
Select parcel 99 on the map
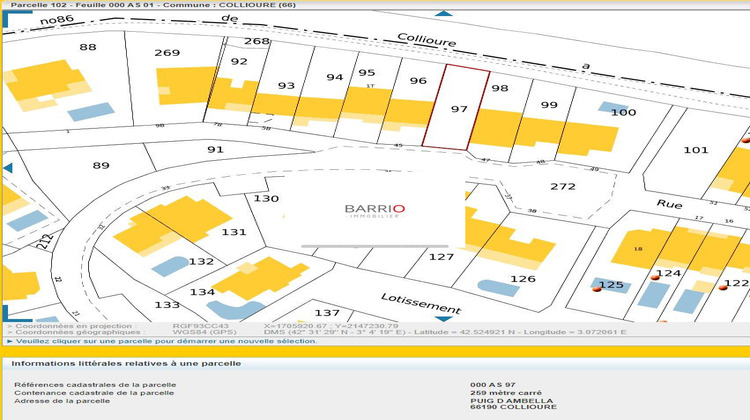(549, 105)
